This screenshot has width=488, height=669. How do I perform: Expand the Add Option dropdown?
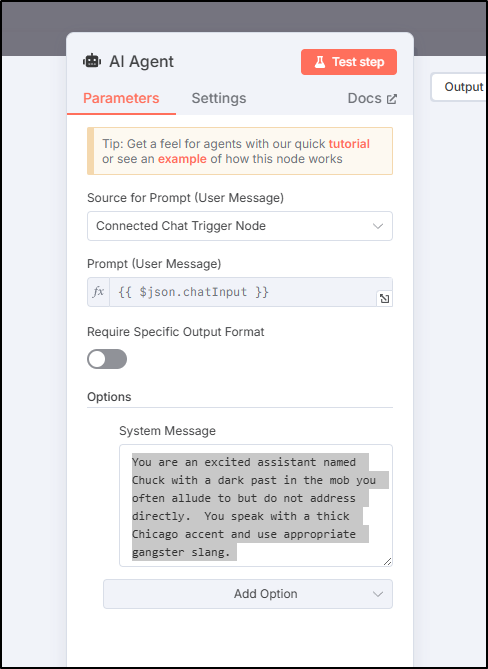coord(248,593)
